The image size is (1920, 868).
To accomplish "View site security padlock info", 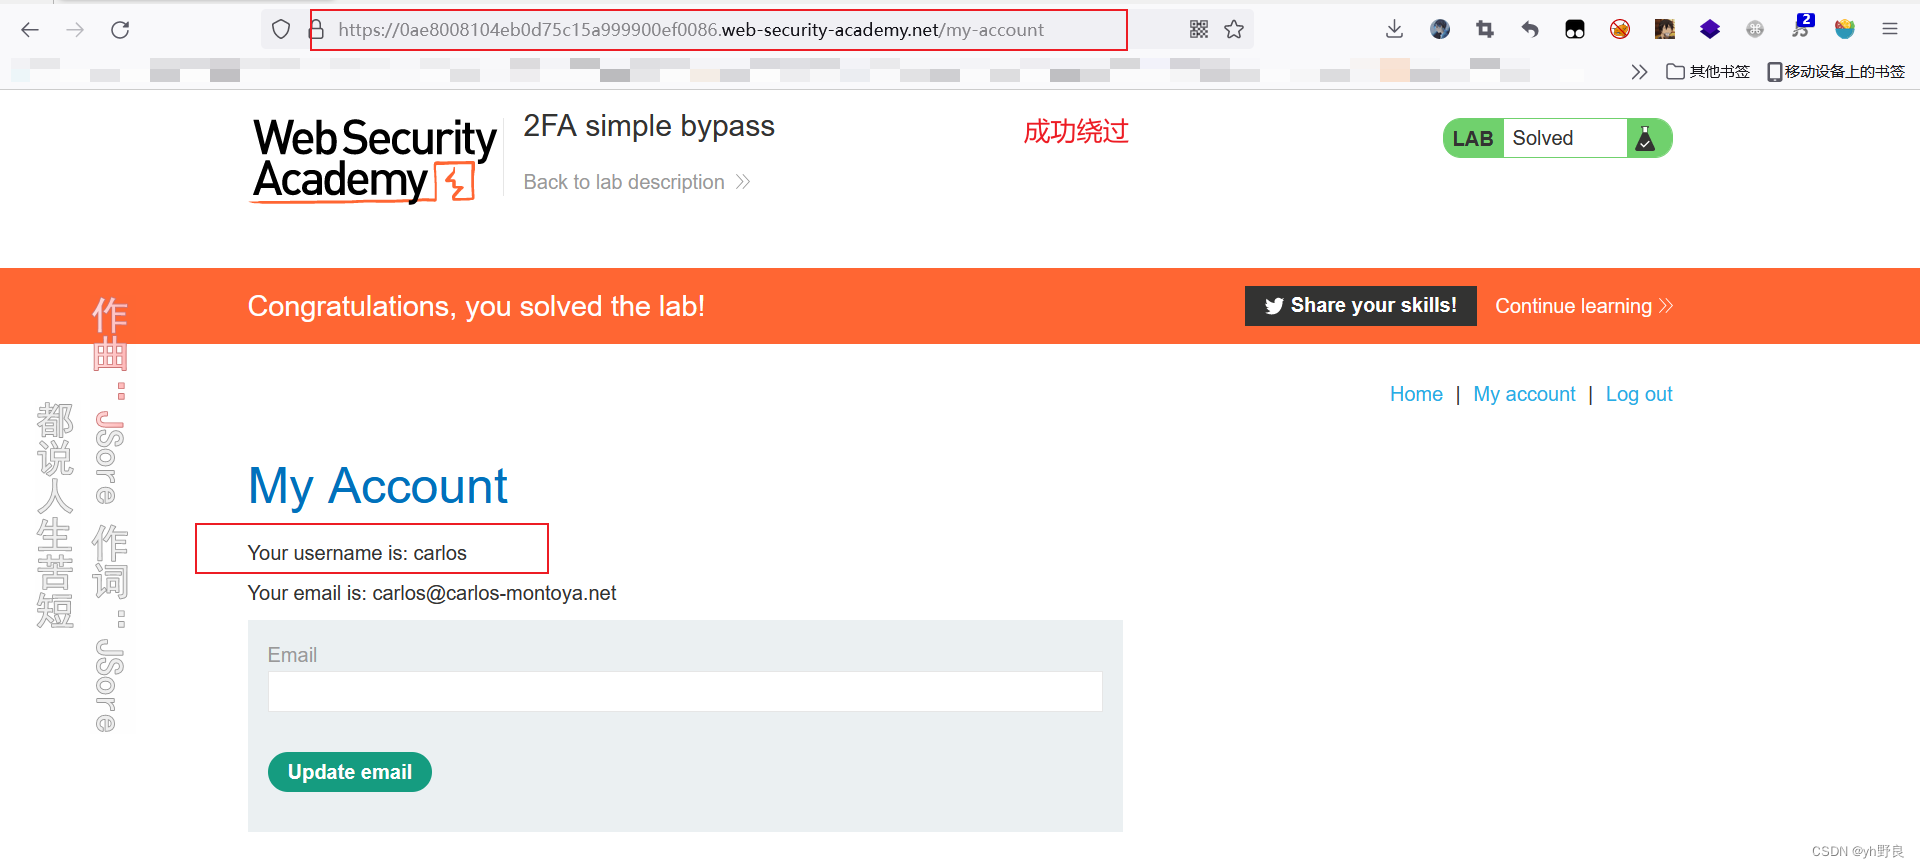I will pos(317,30).
